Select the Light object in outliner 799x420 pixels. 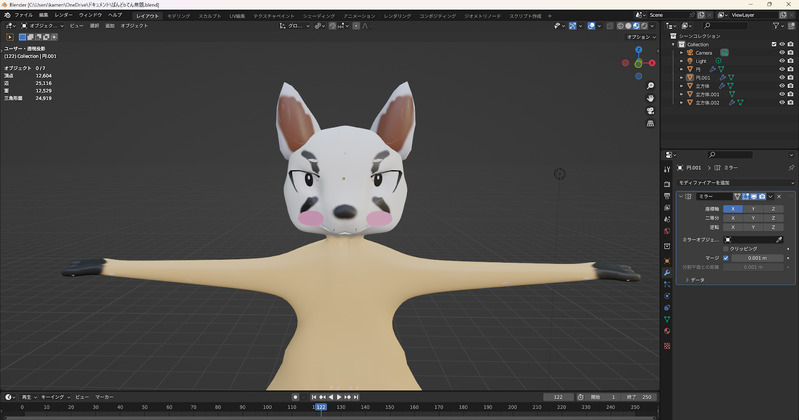coord(701,61)
